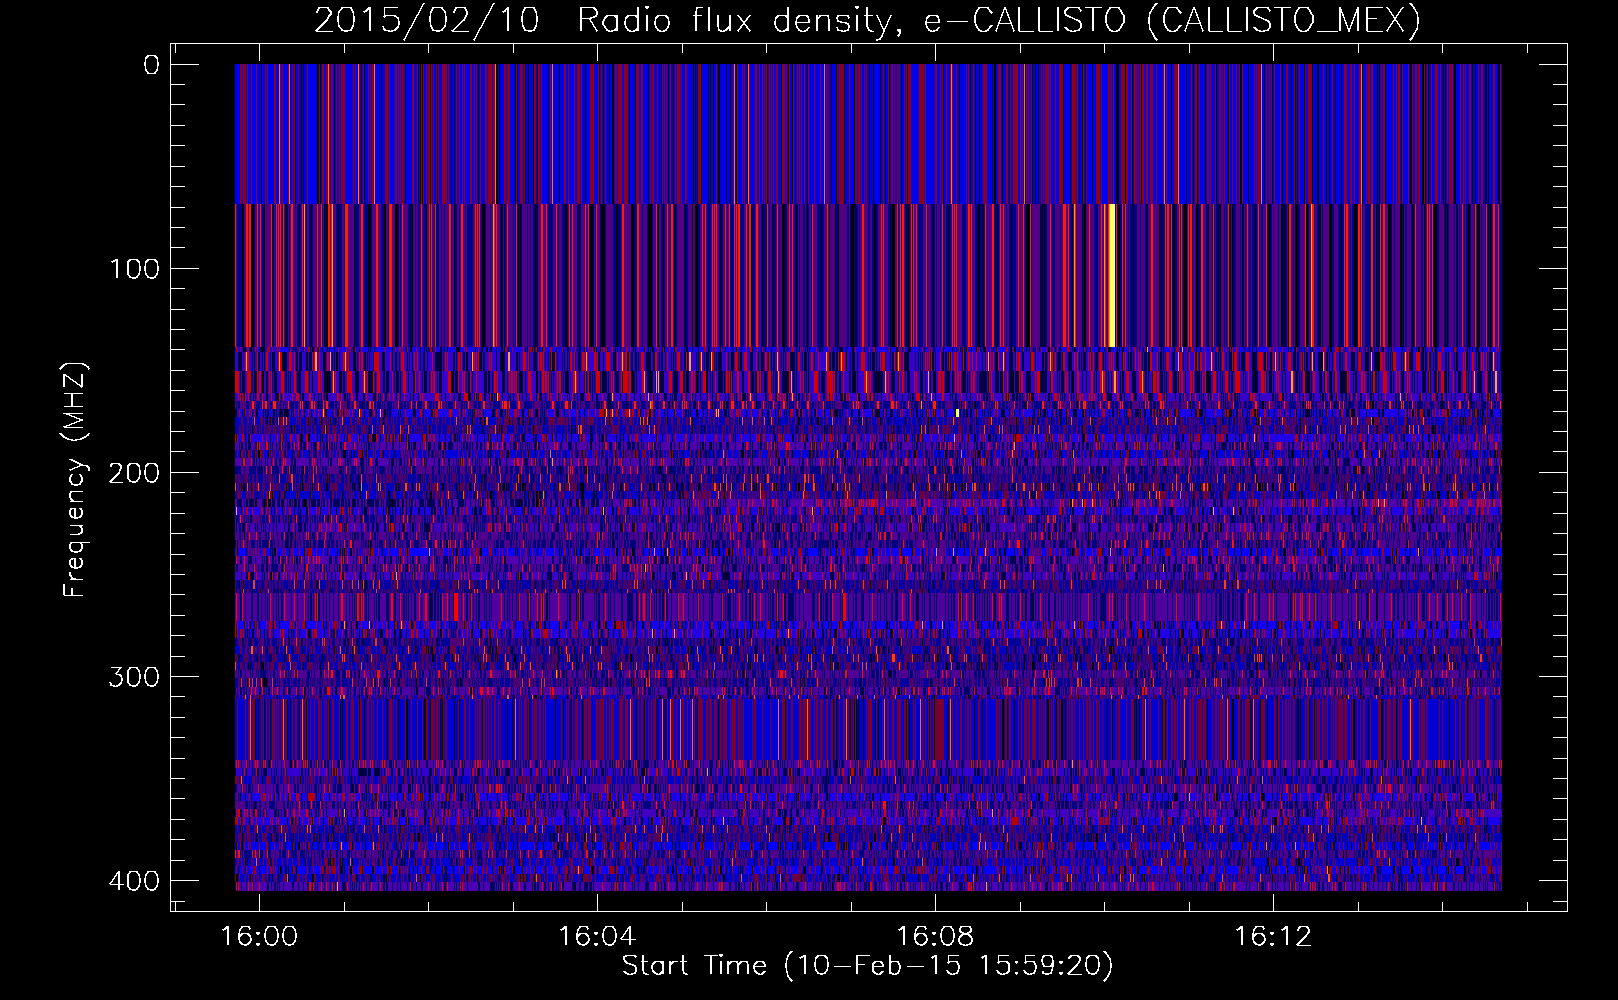Click the '300' frequency tick label
The width and height of the screenshot is (1618, 1000).
134,677
